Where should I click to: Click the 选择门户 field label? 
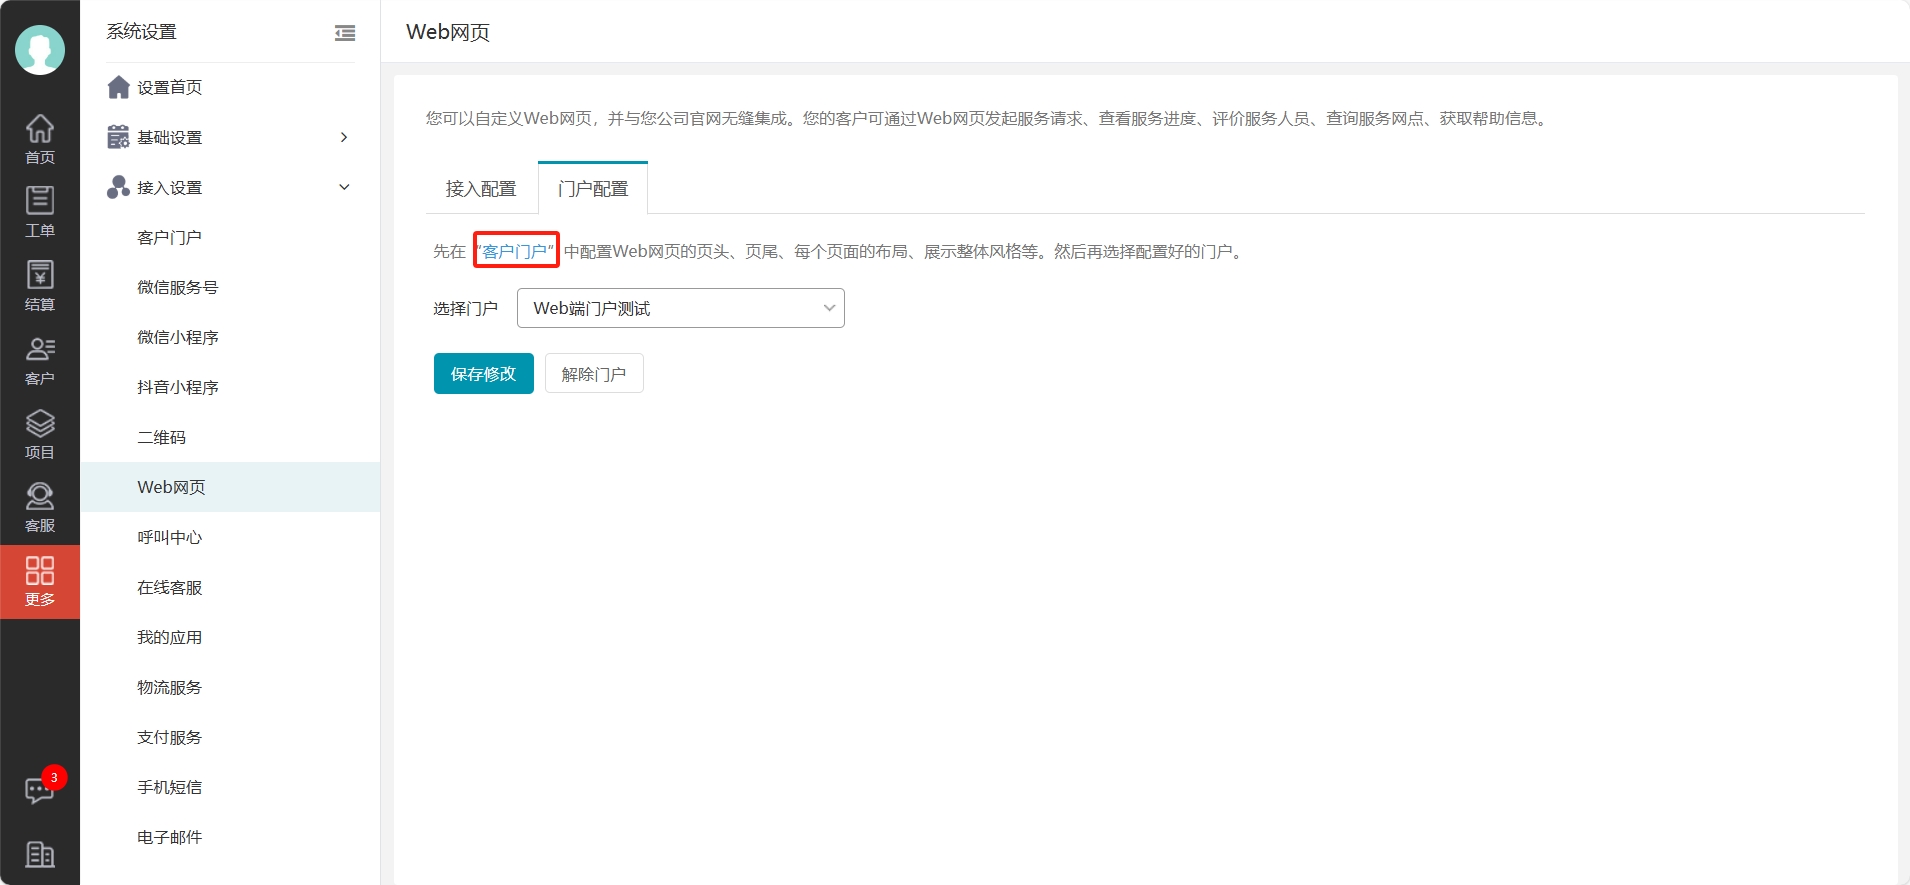point(465,308)
